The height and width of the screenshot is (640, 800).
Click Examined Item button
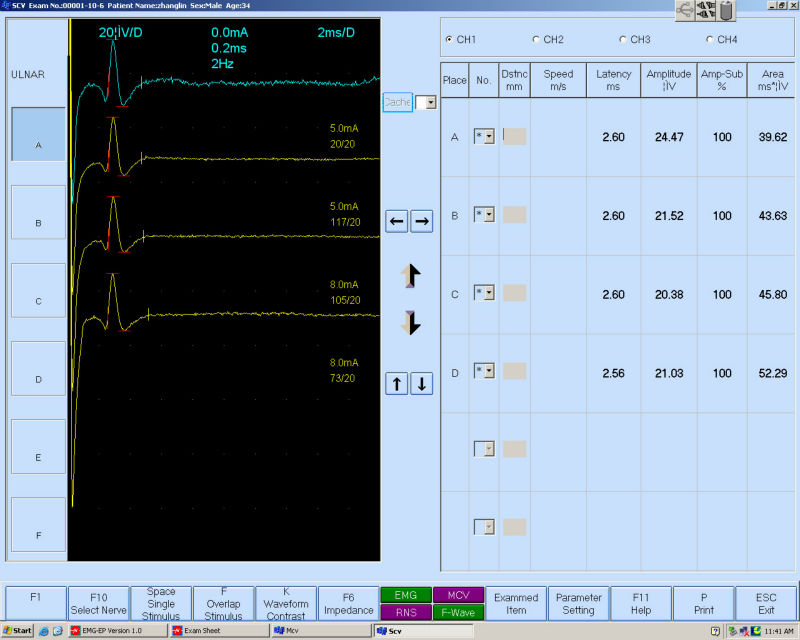(516, 603)
